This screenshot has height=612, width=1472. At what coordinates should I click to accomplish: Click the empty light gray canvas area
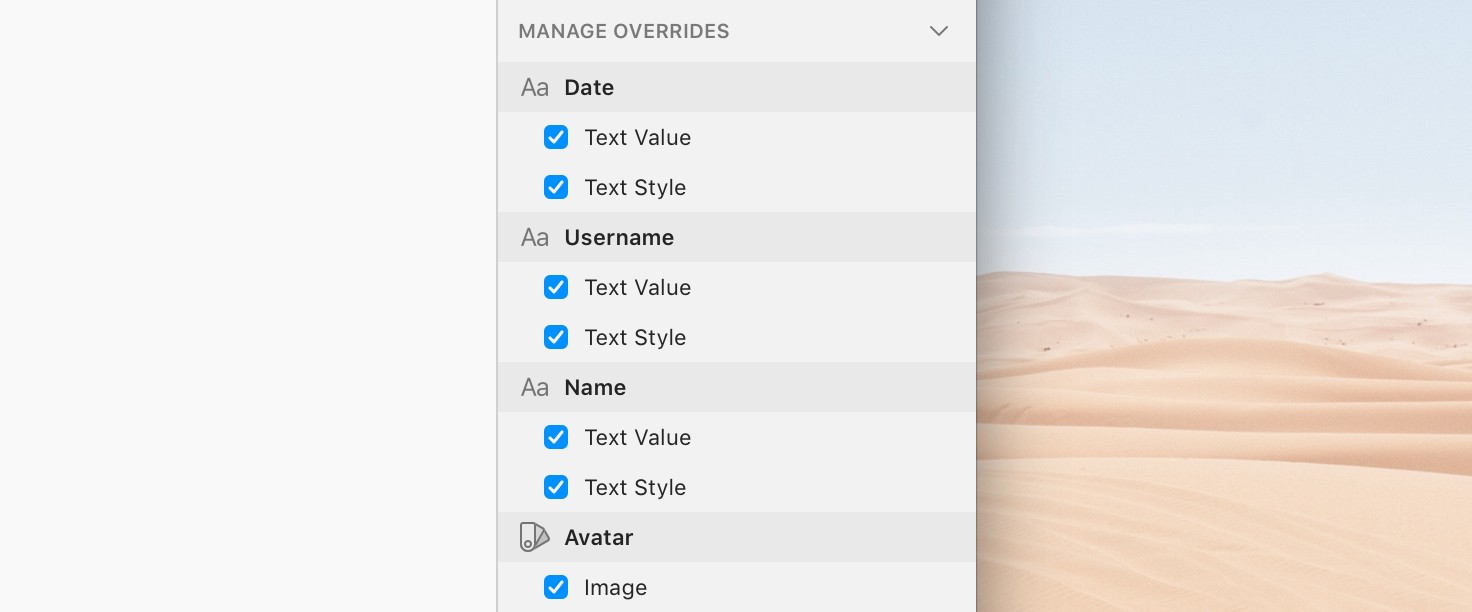248,306
